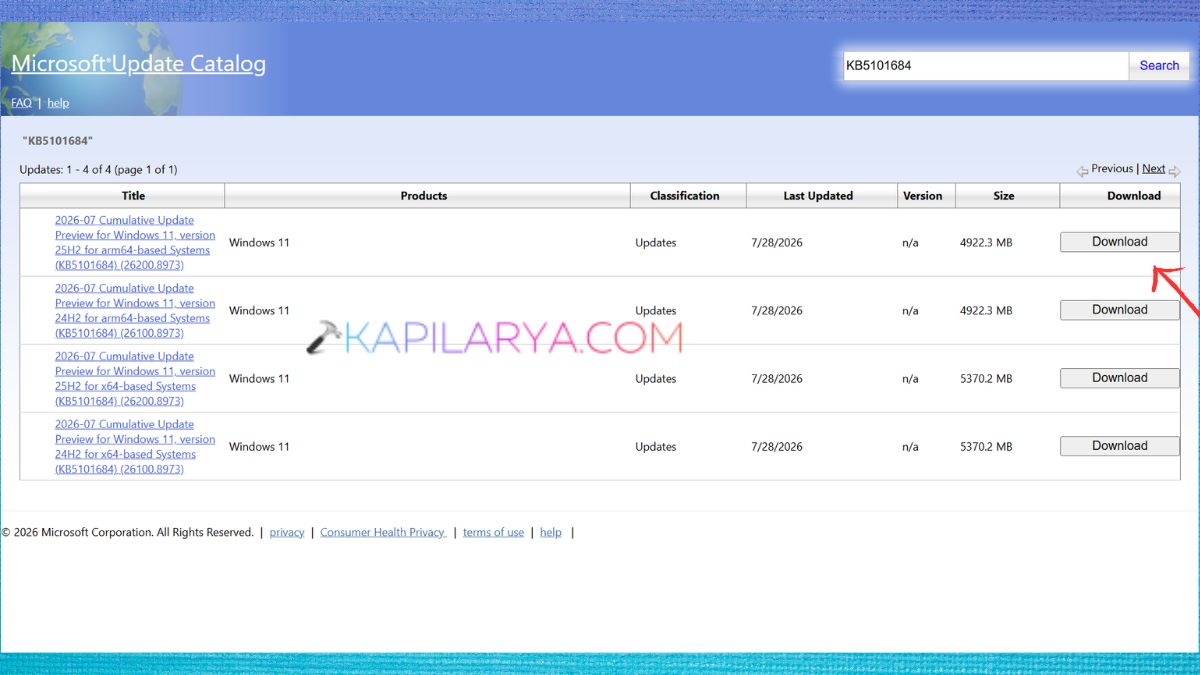Sort by the Classification column header

coord(684,196)
